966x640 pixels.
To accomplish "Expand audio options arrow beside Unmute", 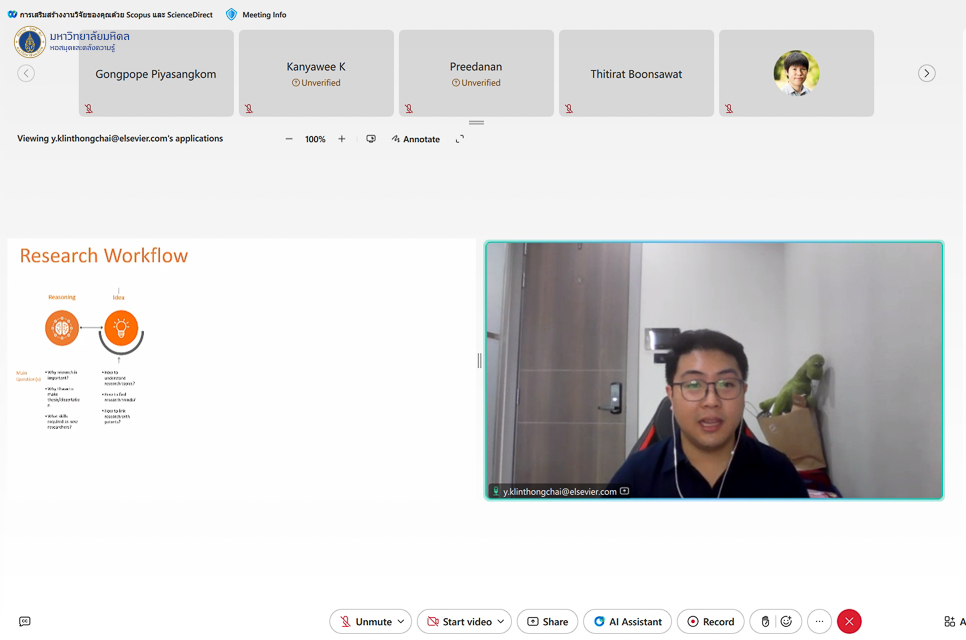I will pos(401,621).
